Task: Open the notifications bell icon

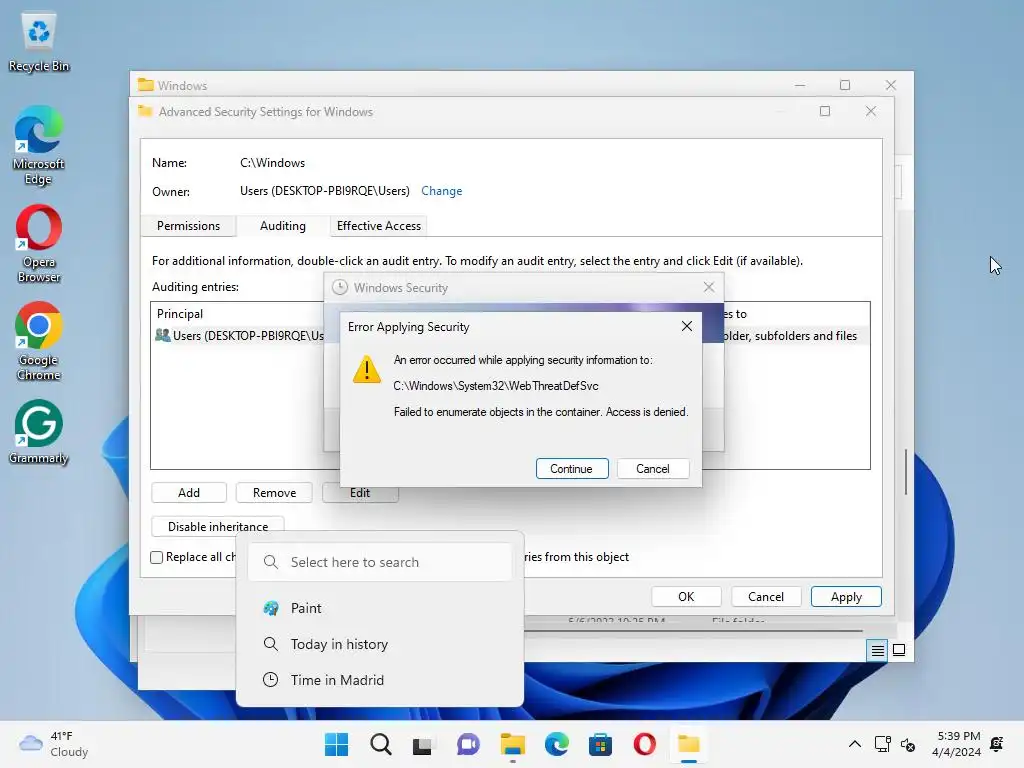Action: [997, 744]
